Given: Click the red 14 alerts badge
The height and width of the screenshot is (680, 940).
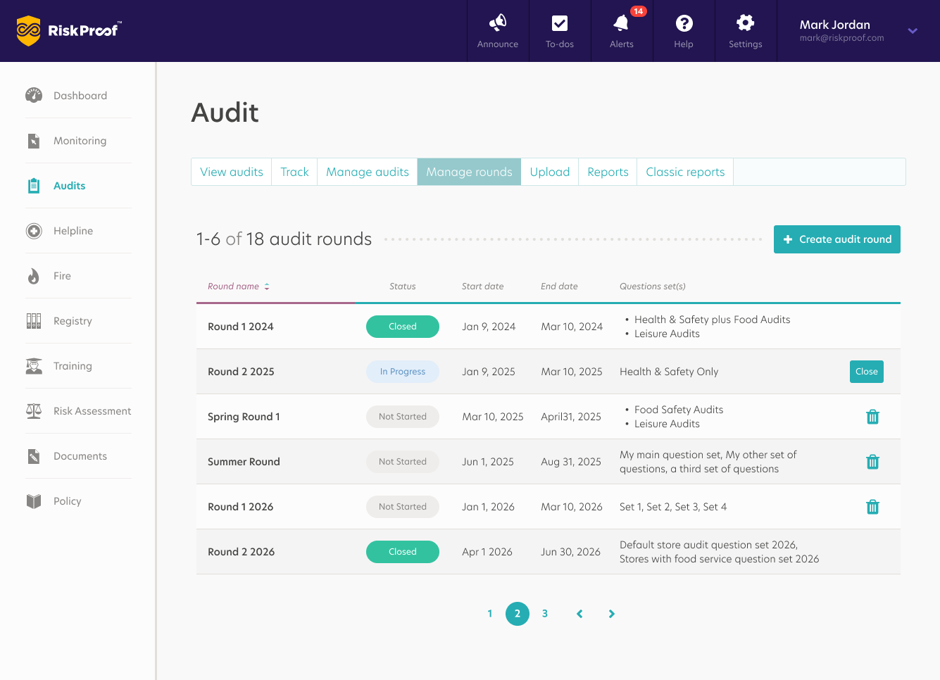Looking at the screenshot, I should click(638, 11).
